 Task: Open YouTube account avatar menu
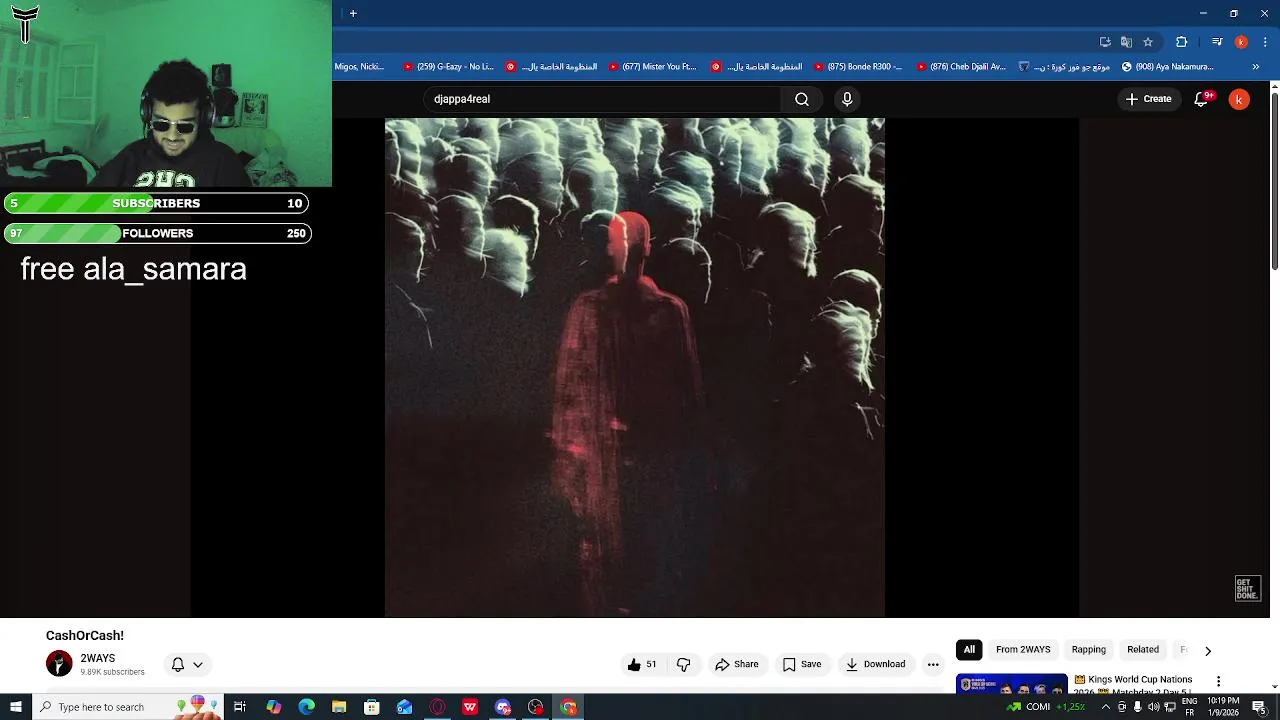point(1239,99)
